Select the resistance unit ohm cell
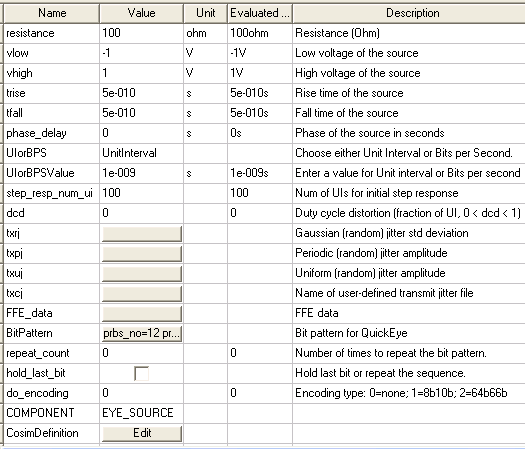Screen dimensions: 525x449 pyautogui.click(x=205, y=33)
